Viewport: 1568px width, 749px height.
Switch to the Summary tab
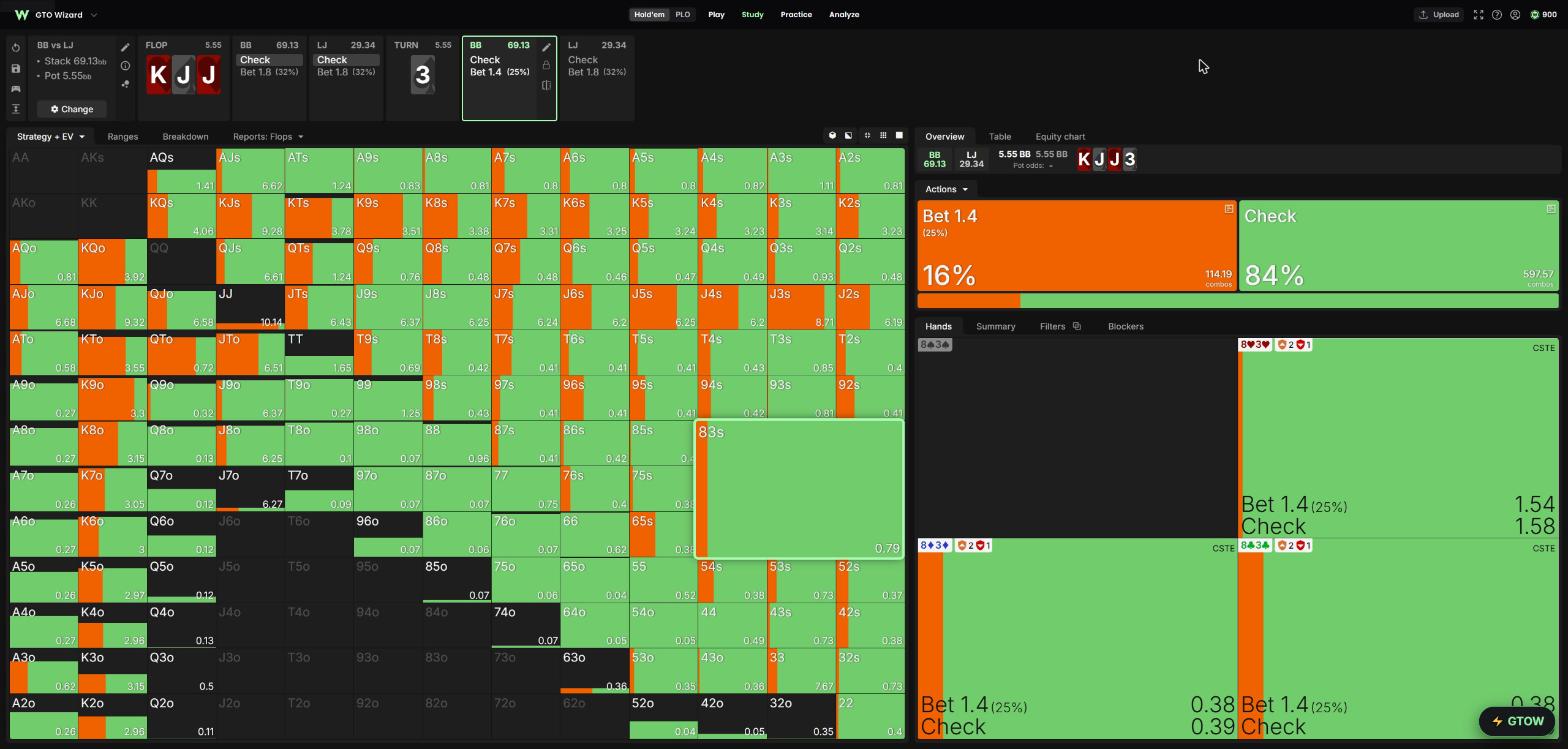click(995, 326)
